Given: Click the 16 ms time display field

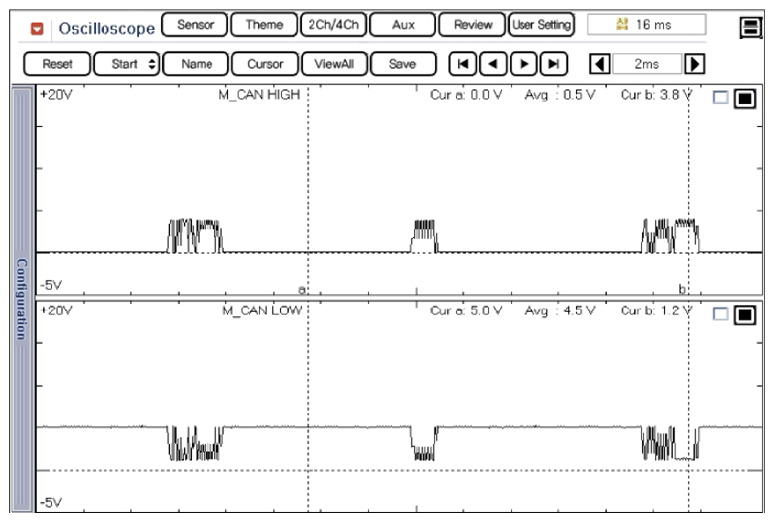Looking at the screenshot, I should tap(646, 25).
